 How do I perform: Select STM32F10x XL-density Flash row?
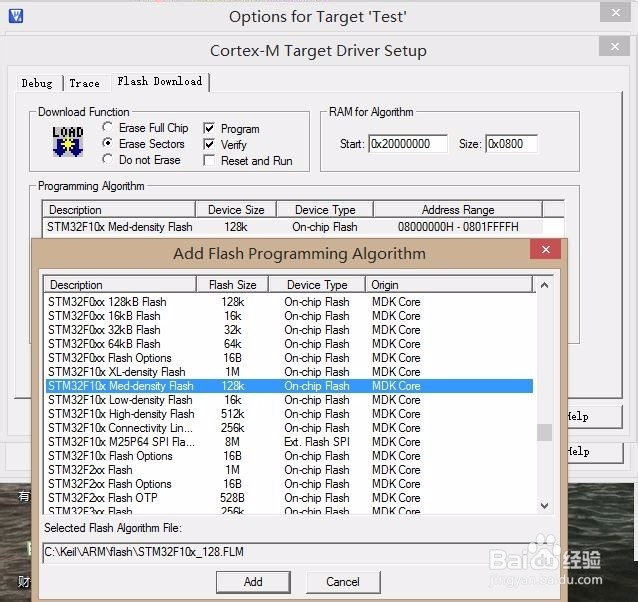(289, 372)
